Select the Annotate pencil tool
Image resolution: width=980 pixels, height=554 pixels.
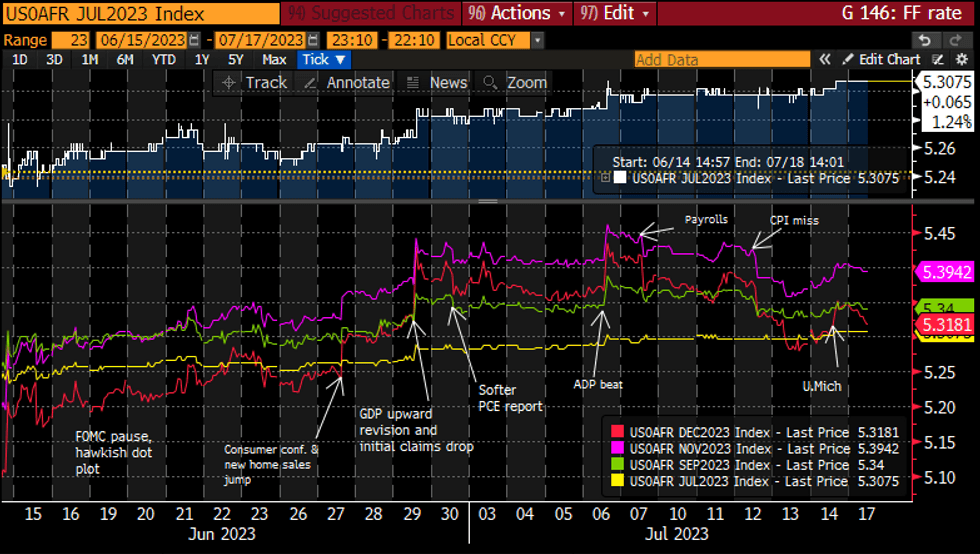click(347, 83)
